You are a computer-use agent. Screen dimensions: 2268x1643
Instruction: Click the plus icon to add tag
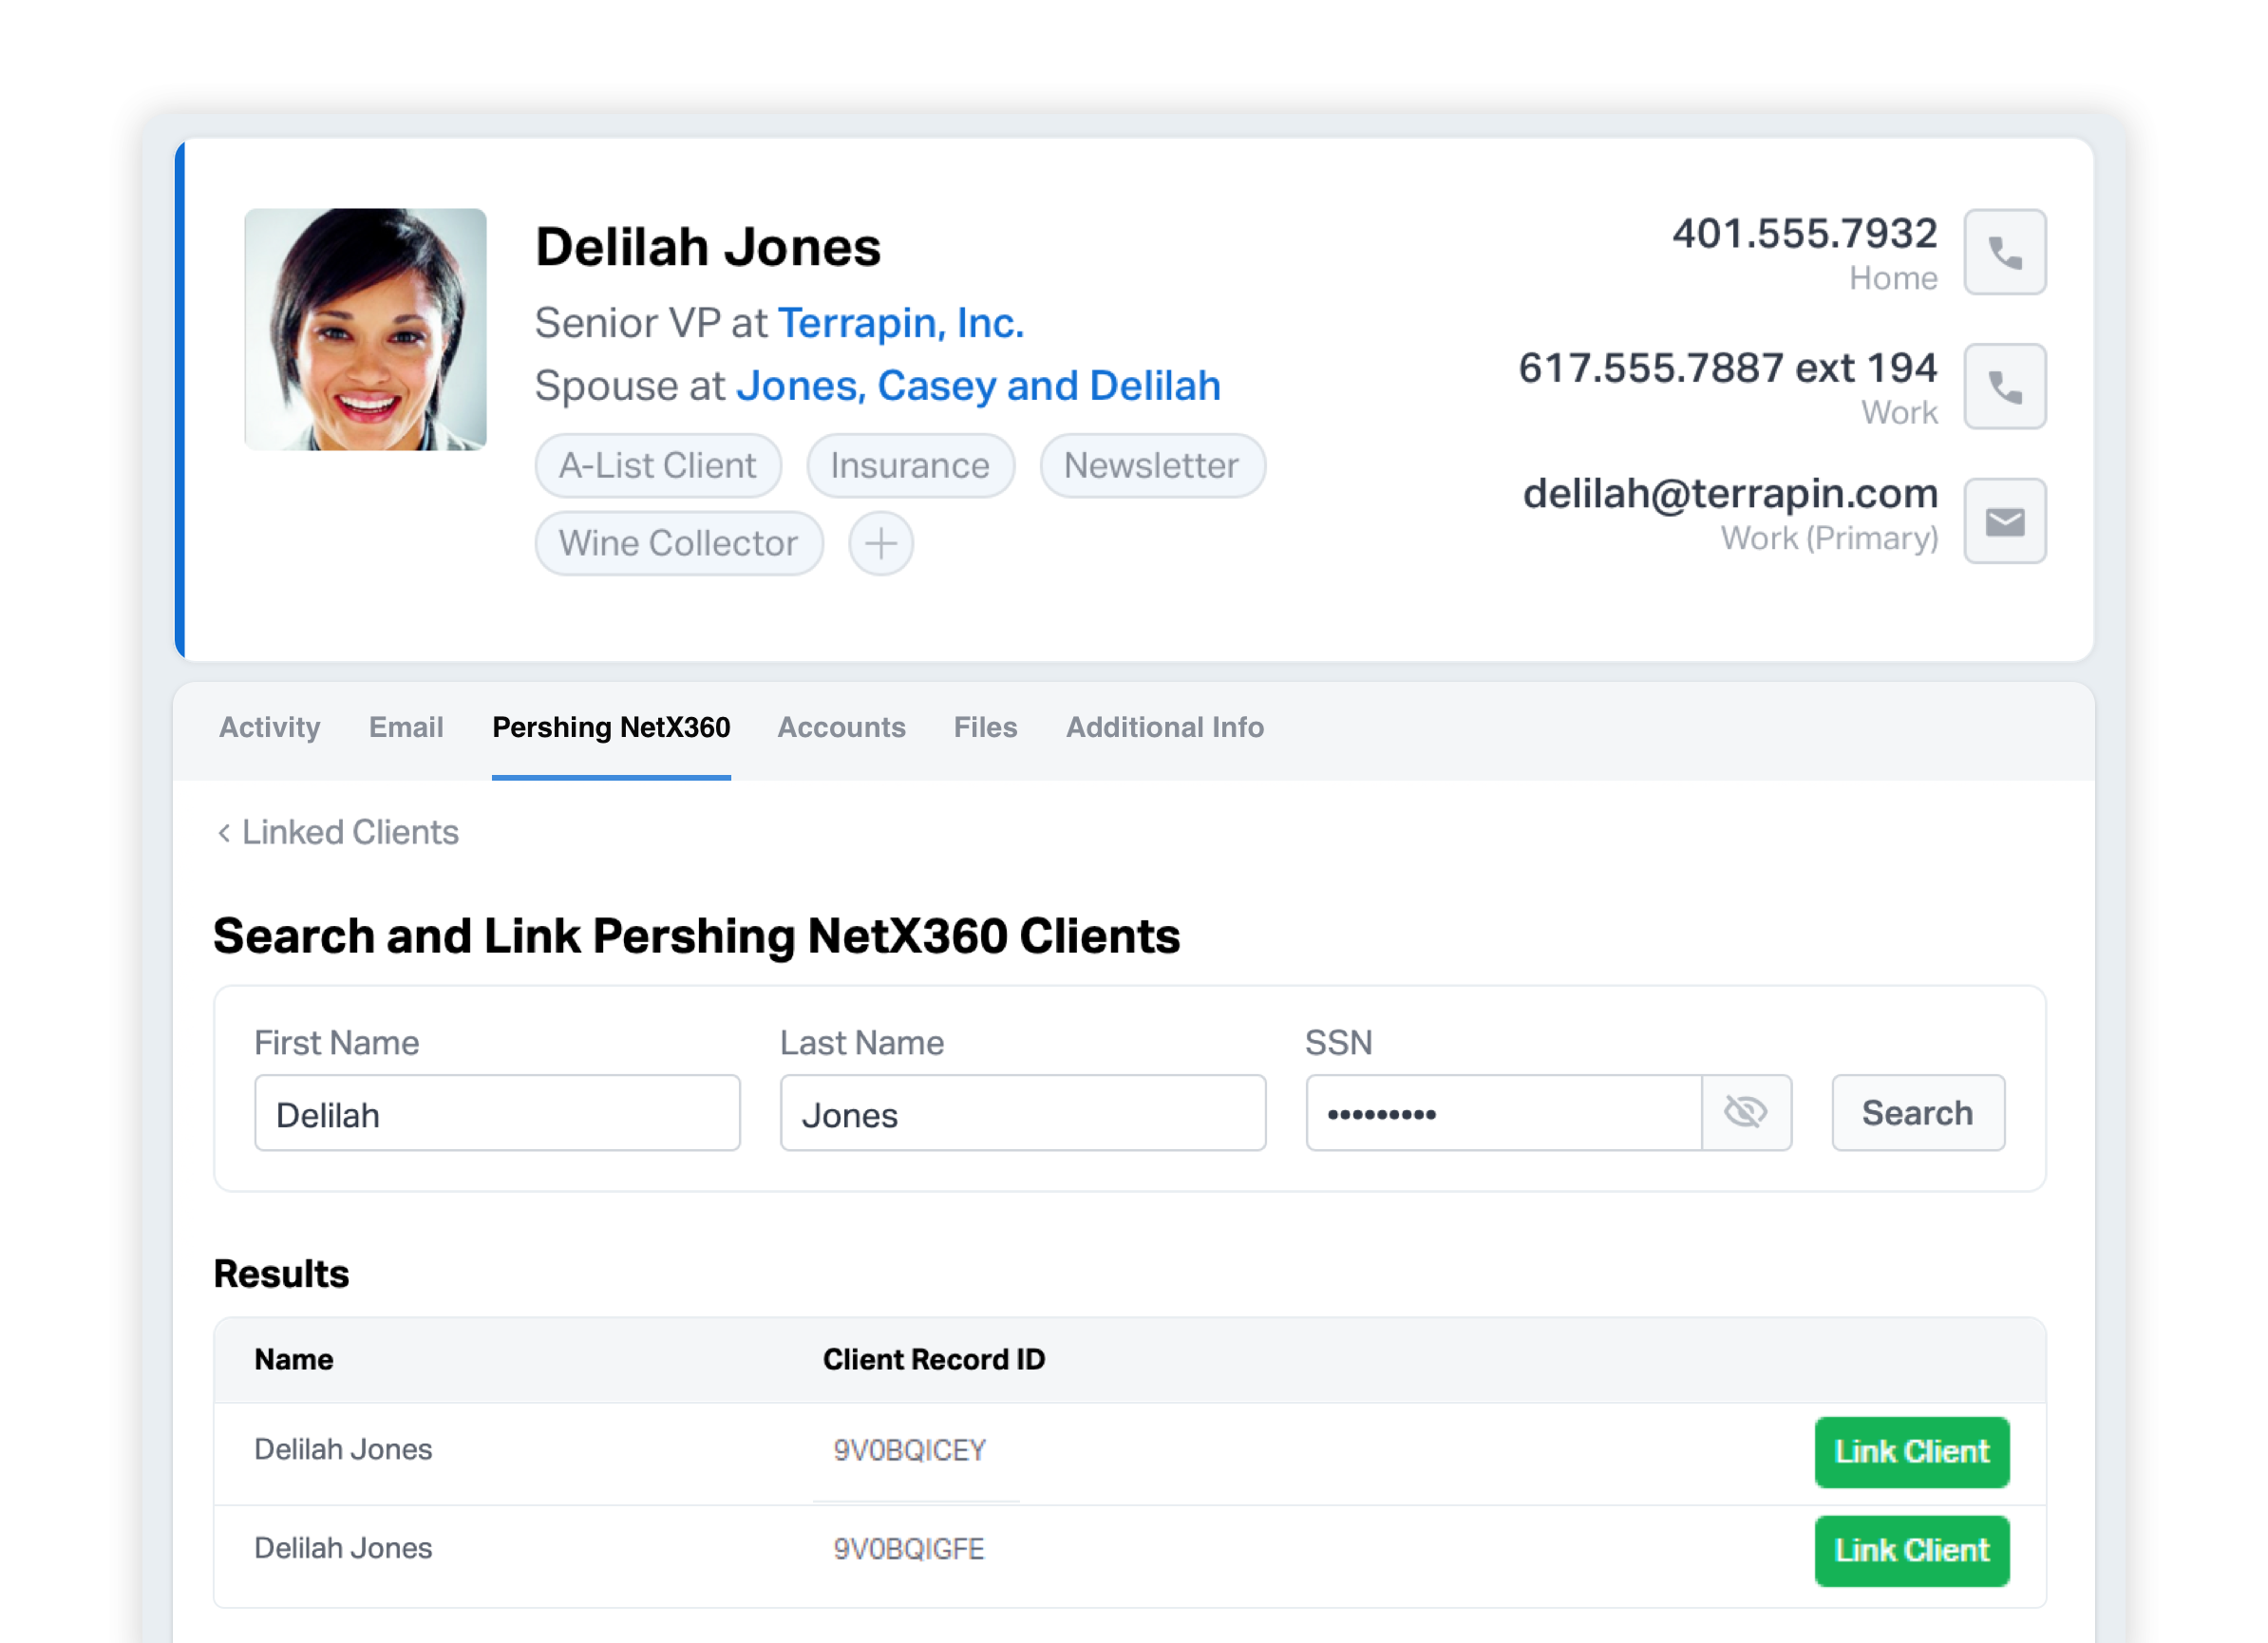(880, 544)
